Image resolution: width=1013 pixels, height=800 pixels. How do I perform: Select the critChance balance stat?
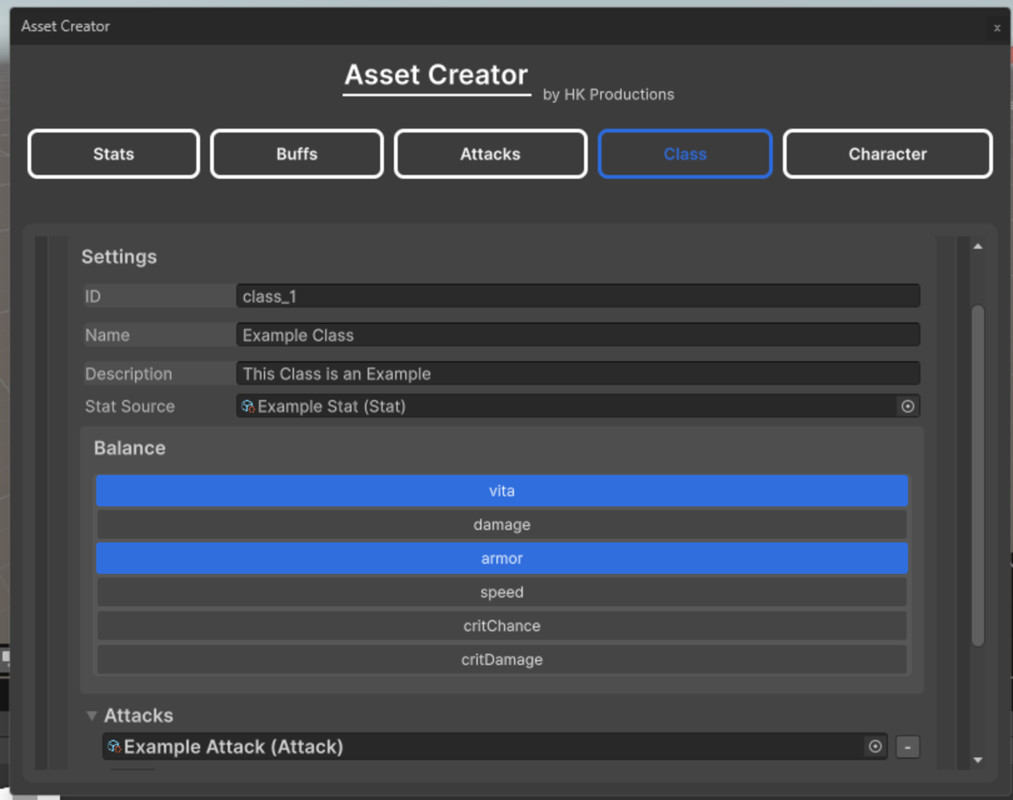point(501,625)
